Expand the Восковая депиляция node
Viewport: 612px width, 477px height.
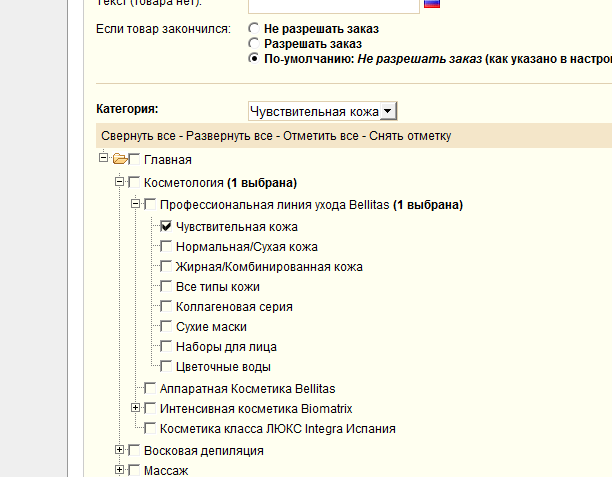(x=120, y=450)
